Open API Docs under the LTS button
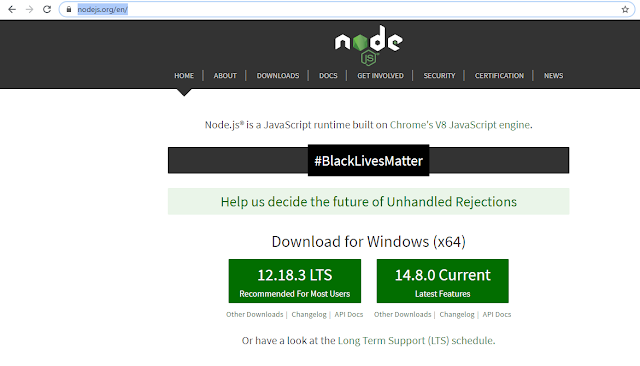640x366 pixels. [349, 315]
